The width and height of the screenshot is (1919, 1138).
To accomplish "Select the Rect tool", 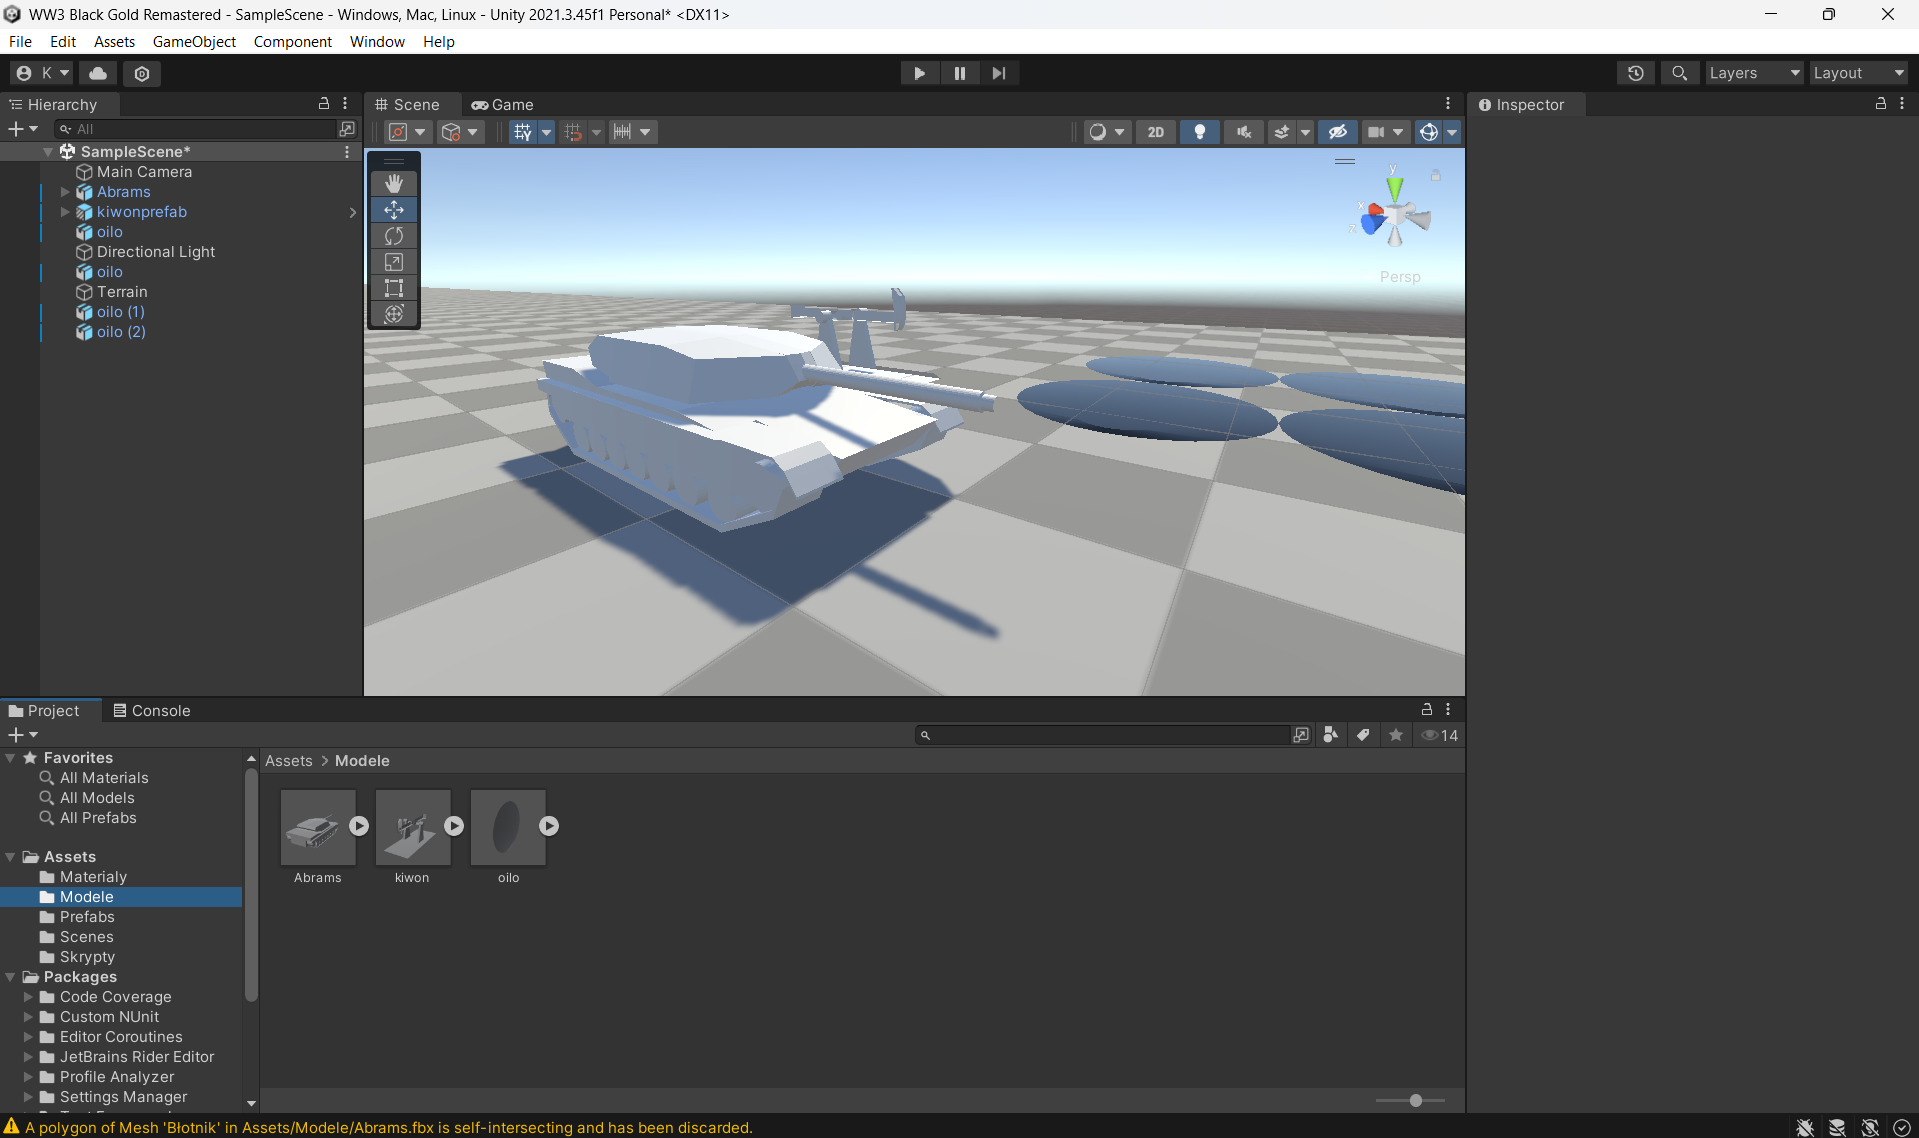I will 394,288.
